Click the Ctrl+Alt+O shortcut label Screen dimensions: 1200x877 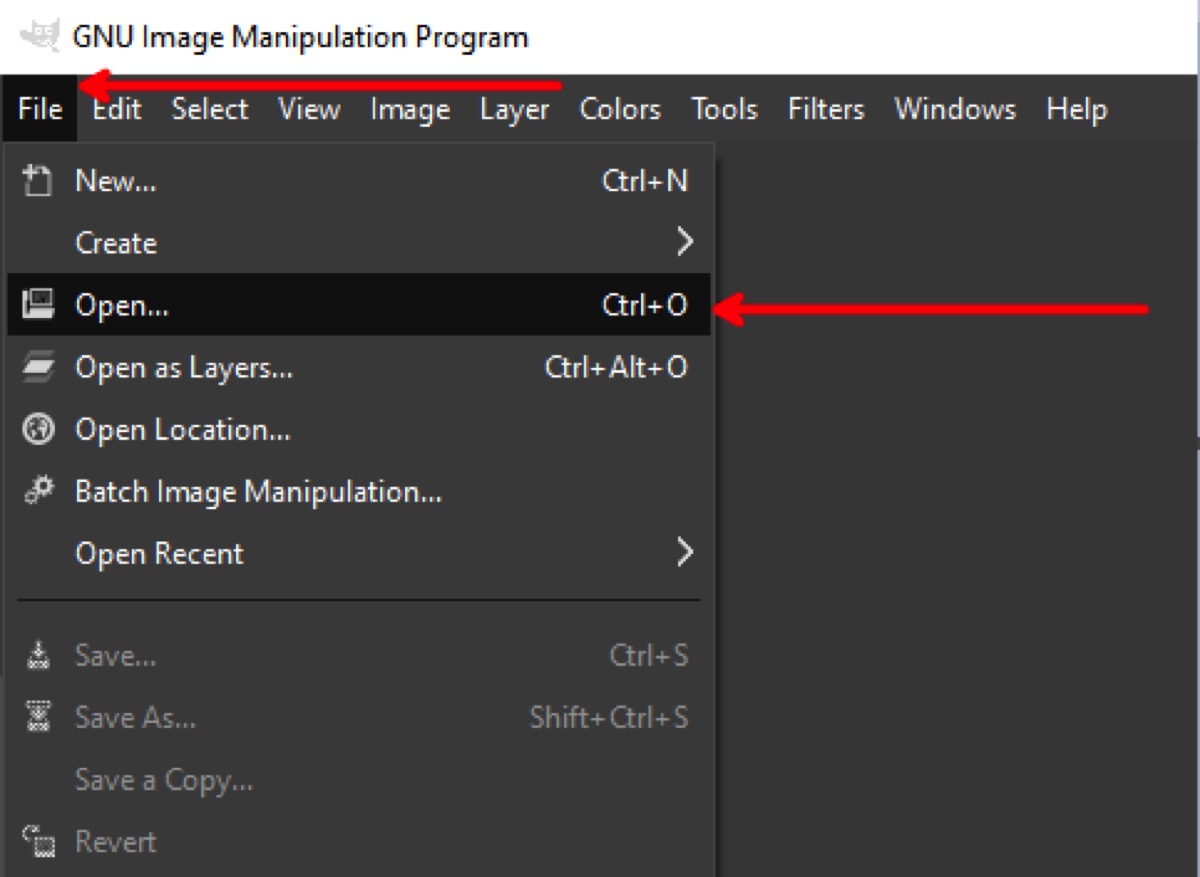click(616, 367)
